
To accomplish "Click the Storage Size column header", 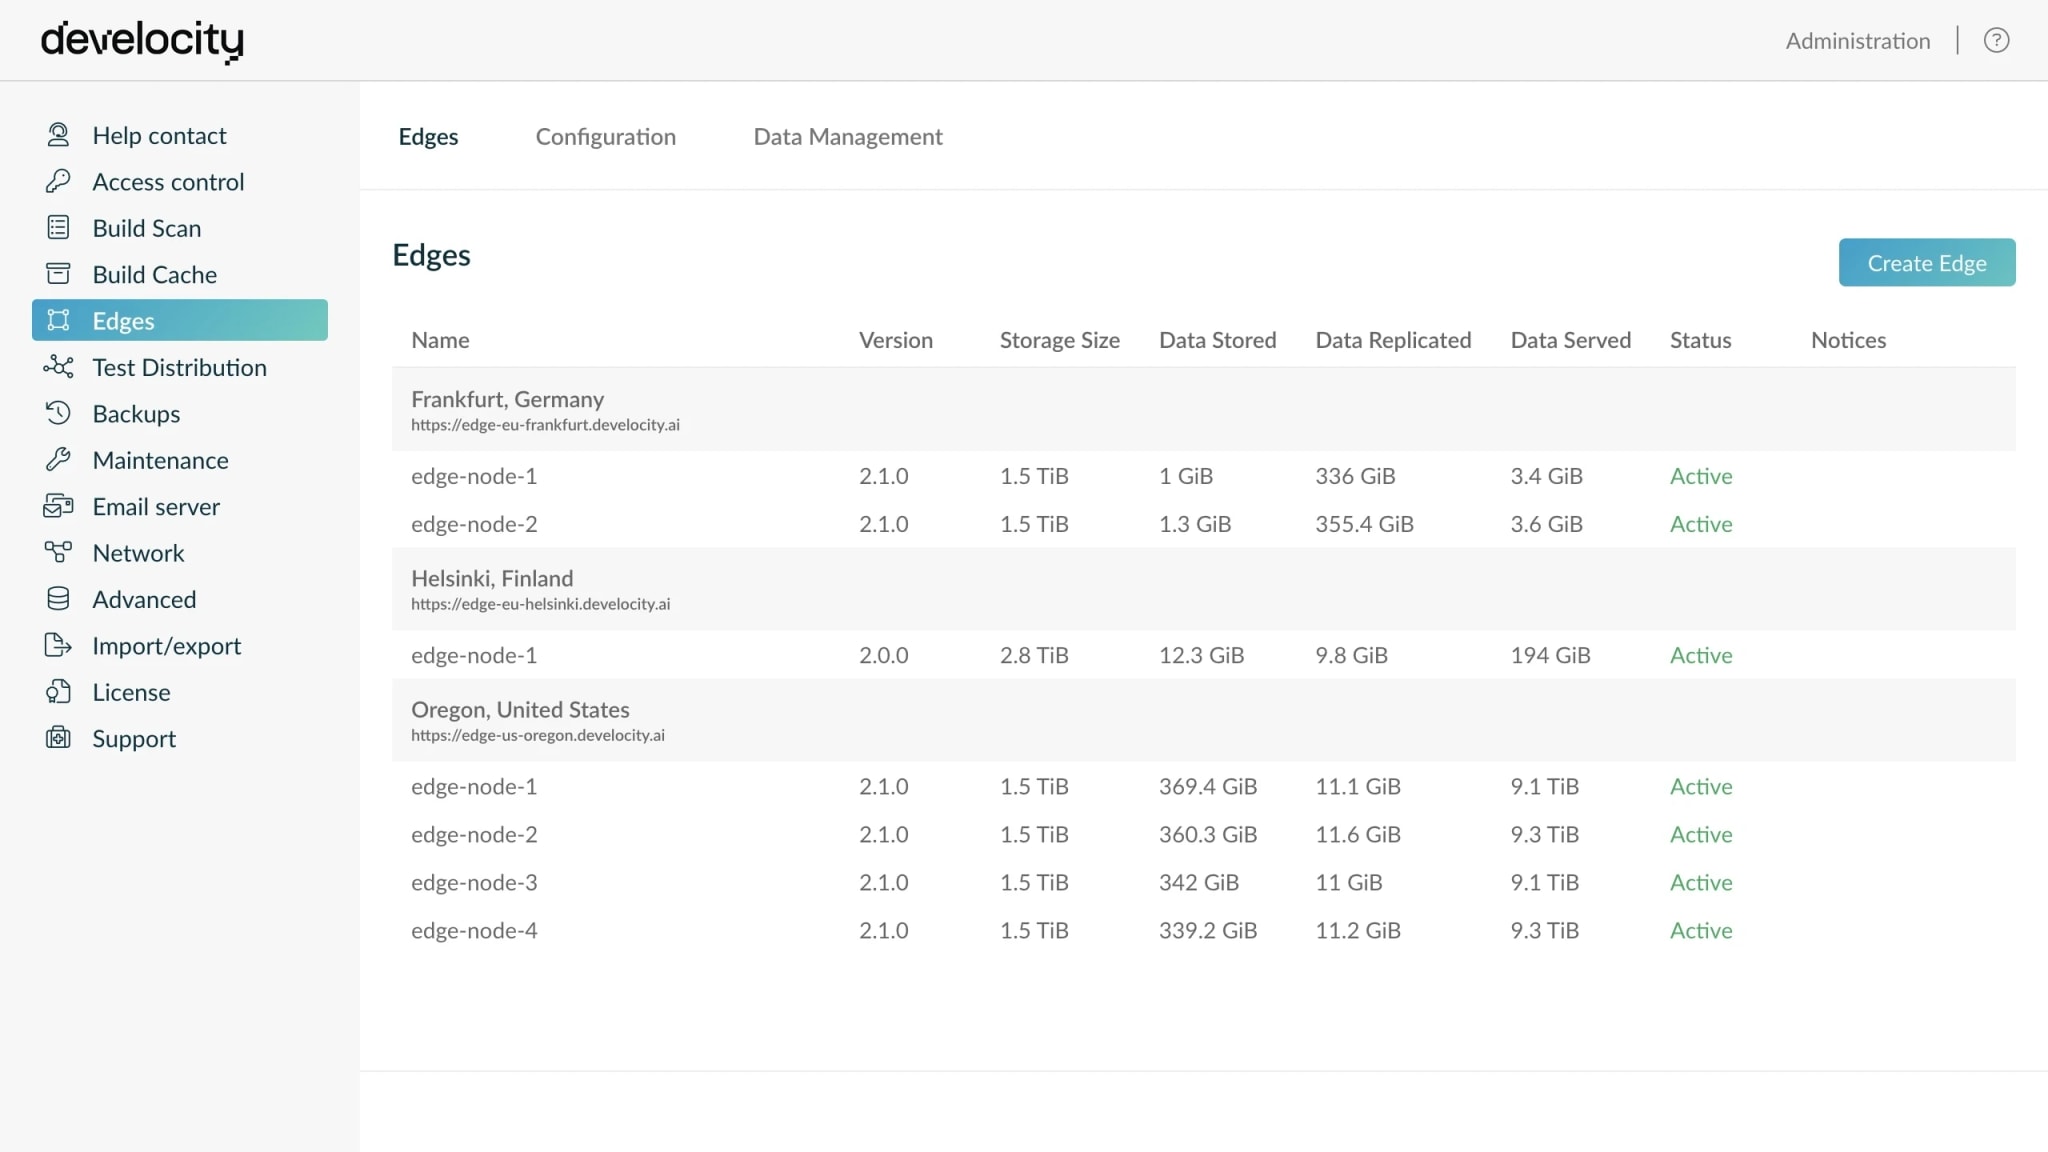I will (1060, 340).
